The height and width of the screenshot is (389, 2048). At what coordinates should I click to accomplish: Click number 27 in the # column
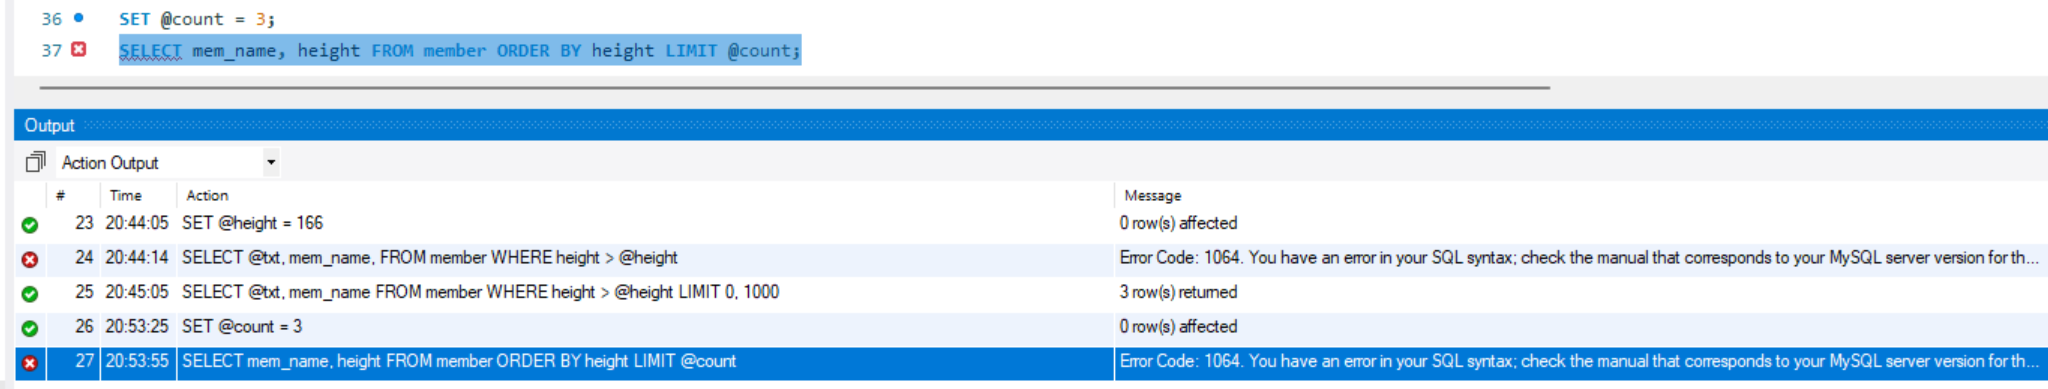[84, 361]
